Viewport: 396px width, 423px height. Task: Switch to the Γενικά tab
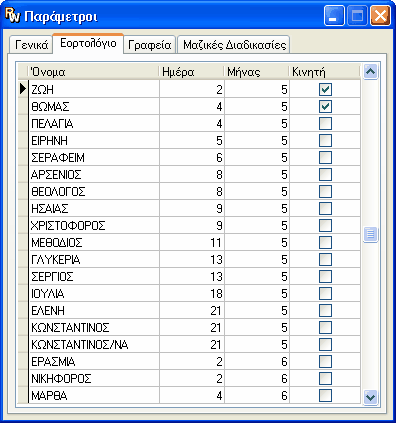click(31, 45)
